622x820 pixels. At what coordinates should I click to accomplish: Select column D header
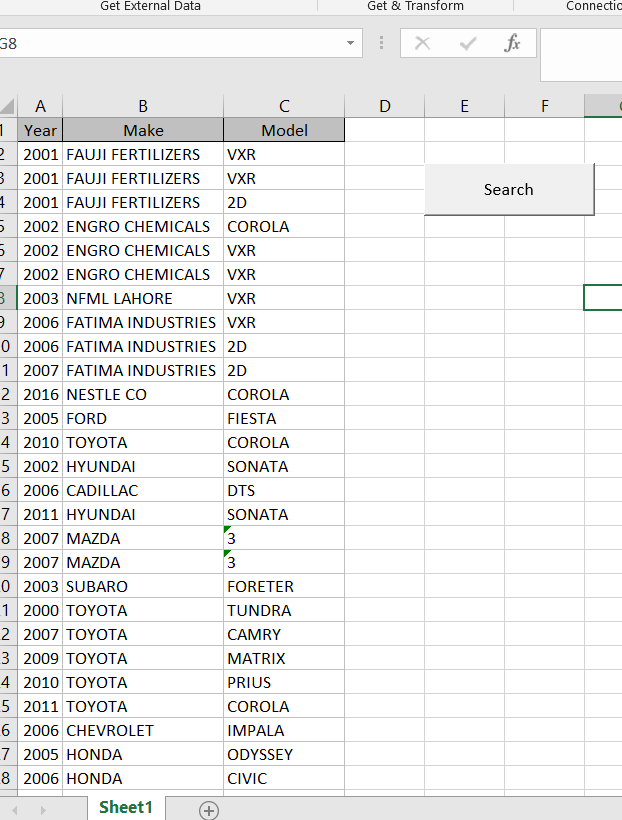(x=384, y=106)
